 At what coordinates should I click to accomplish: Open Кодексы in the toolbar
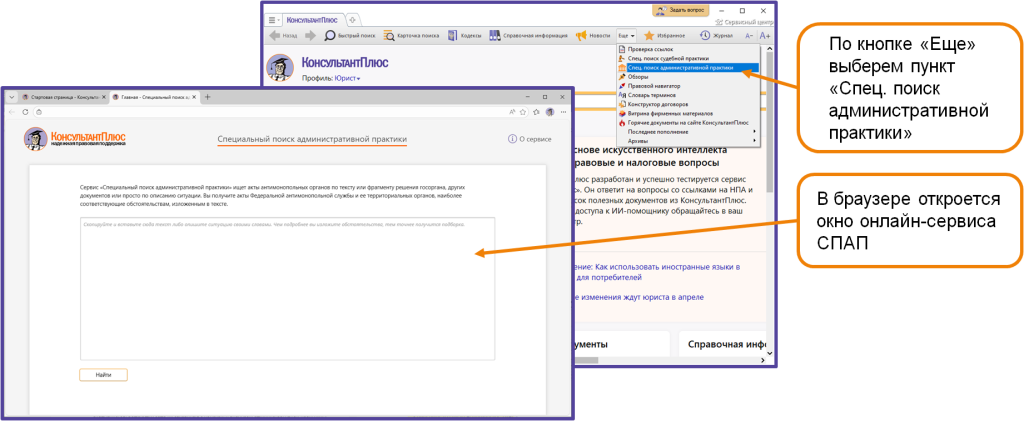click(464, 36)
